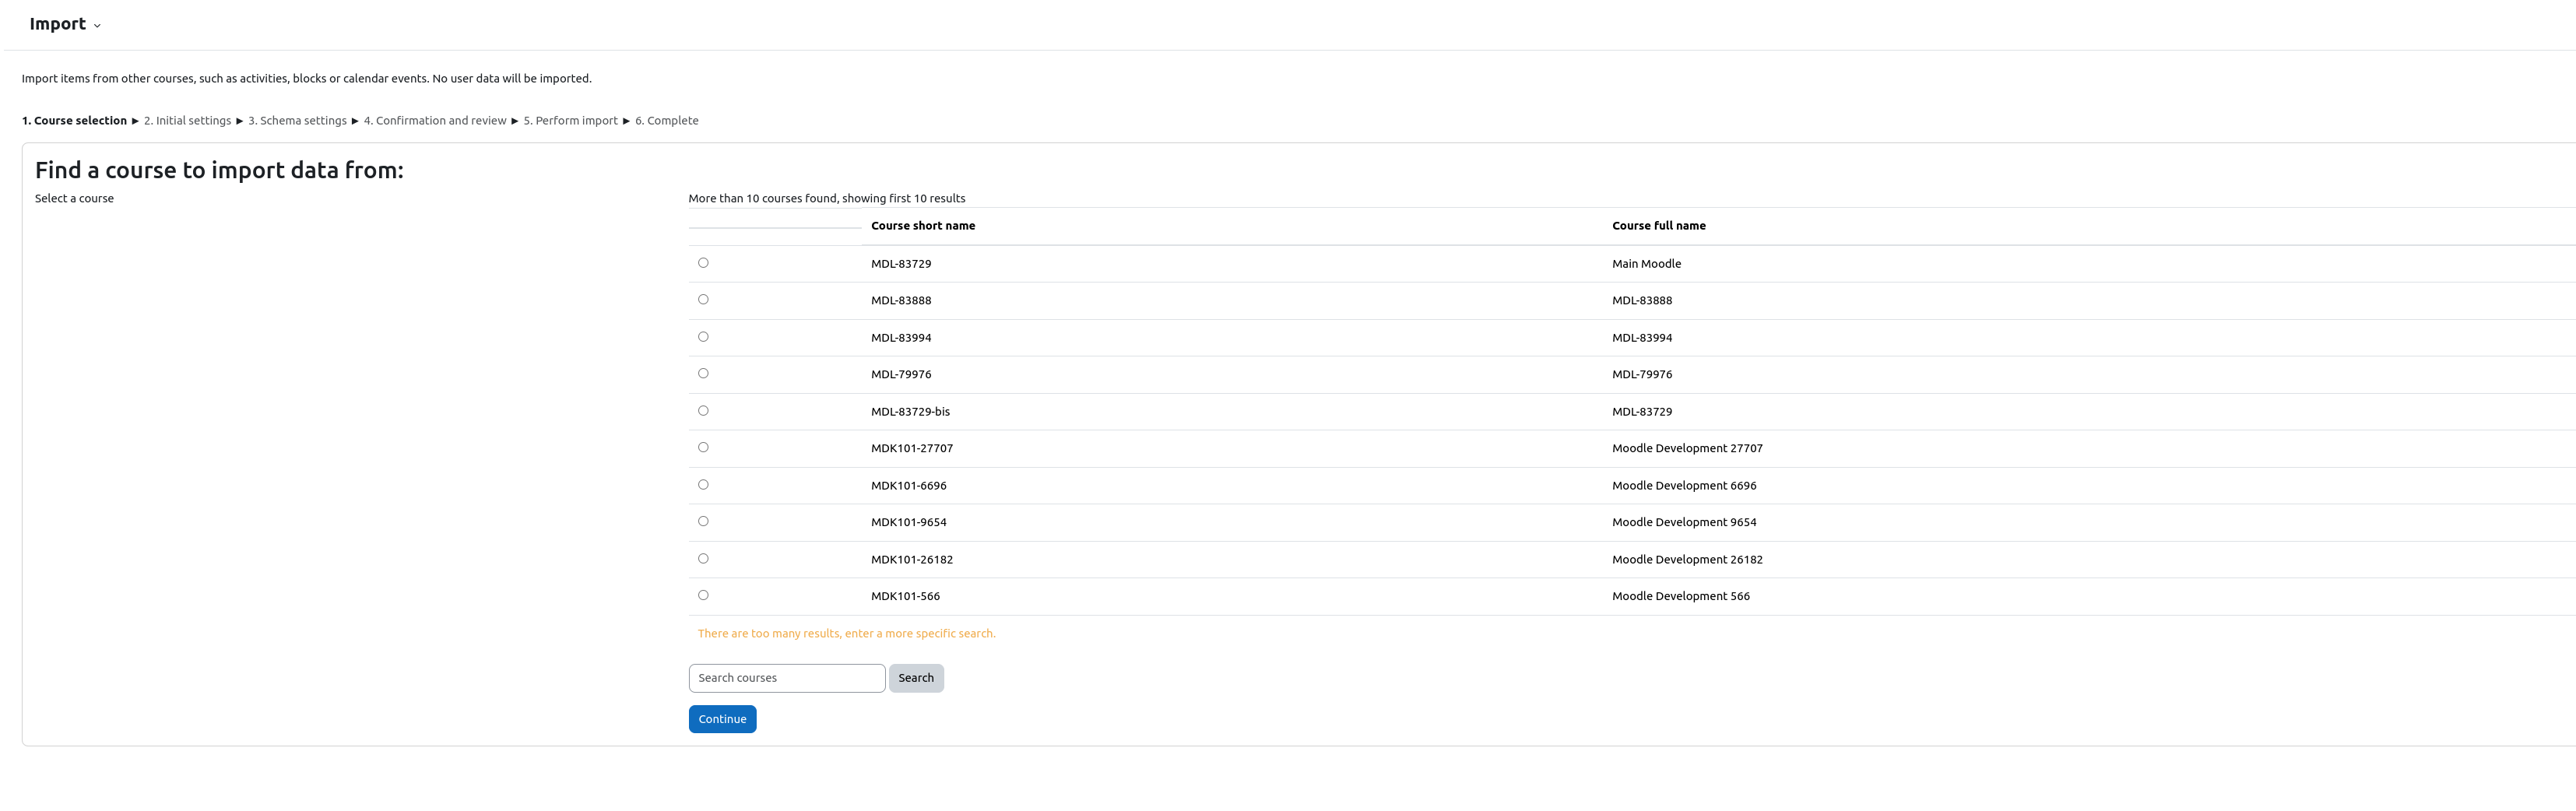
Task: Click the MDL-83994 full name cell
Action: pos(1642,338)
